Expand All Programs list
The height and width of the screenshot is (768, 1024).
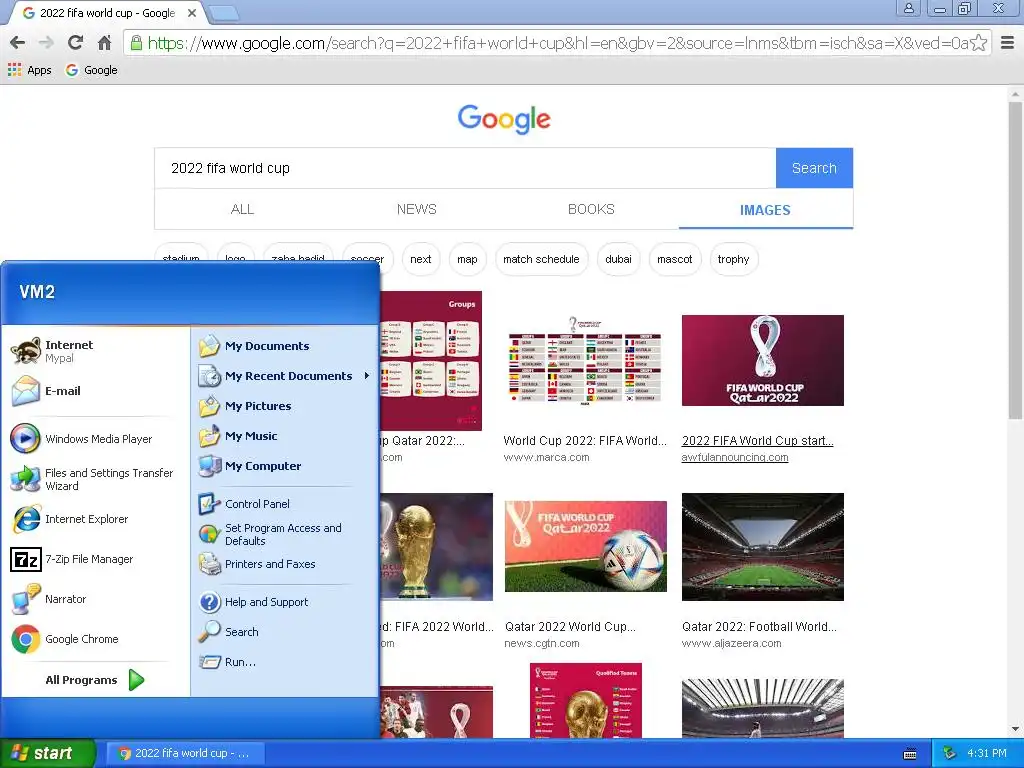point(95,680)
